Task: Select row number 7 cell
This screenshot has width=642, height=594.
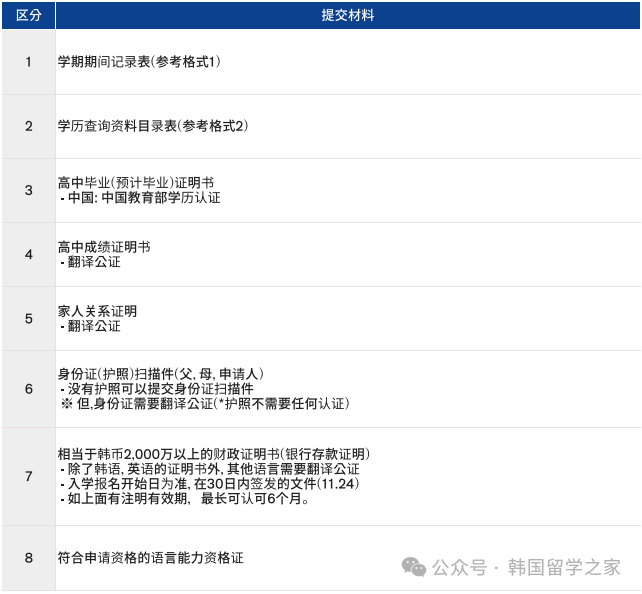Action: pos(28,477)
